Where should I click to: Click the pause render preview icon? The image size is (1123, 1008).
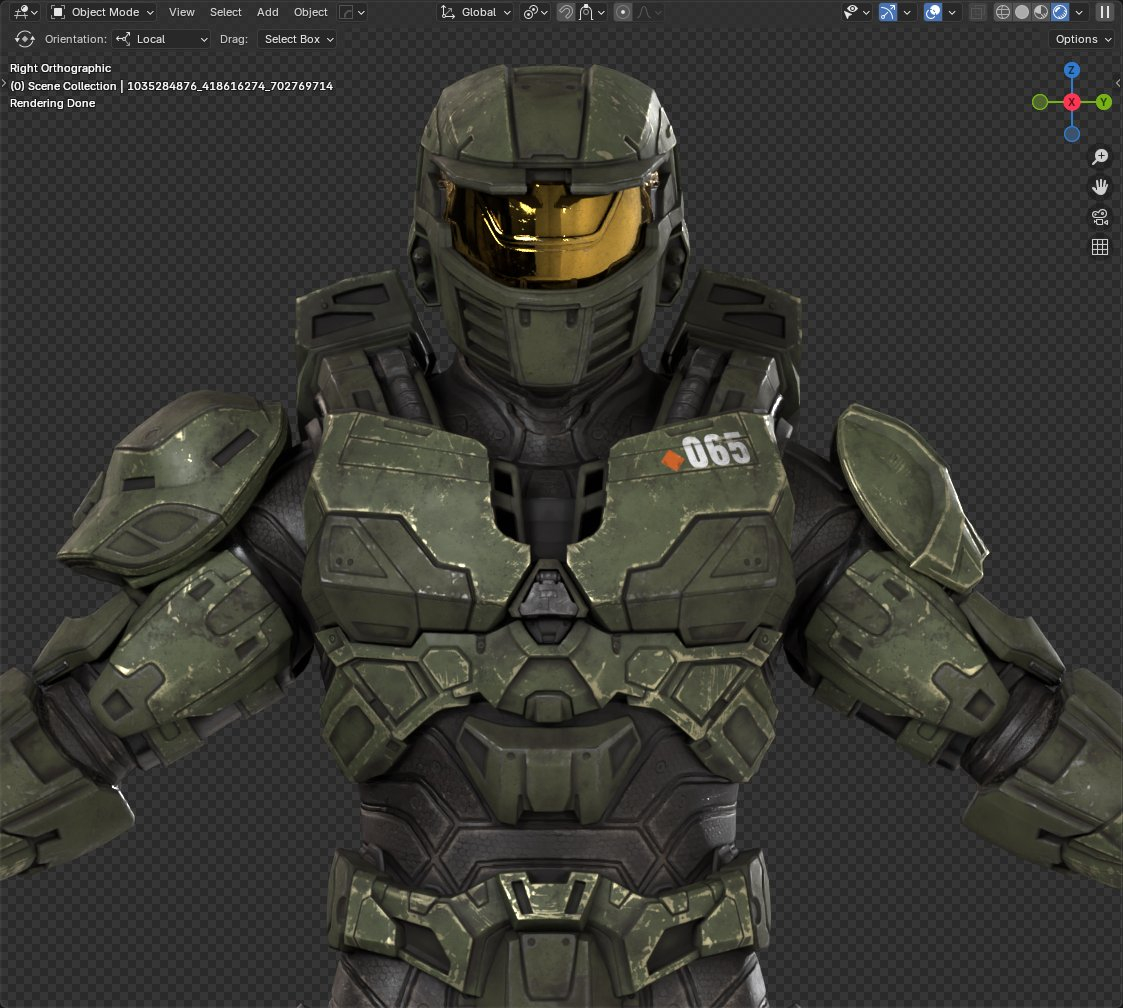1104,12
